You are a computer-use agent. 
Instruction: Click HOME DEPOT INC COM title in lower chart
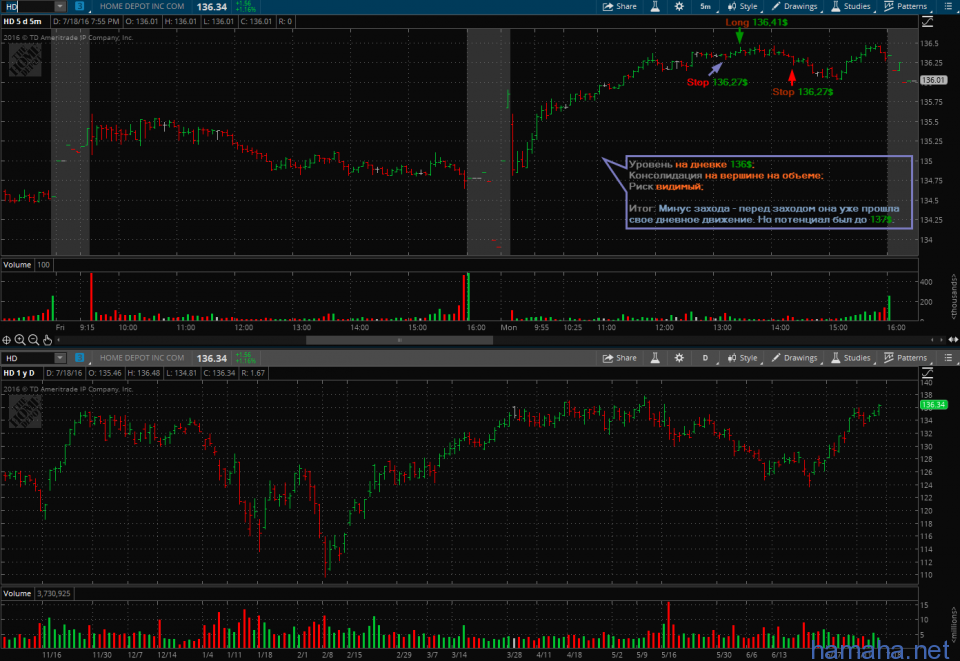pos(142,358)
